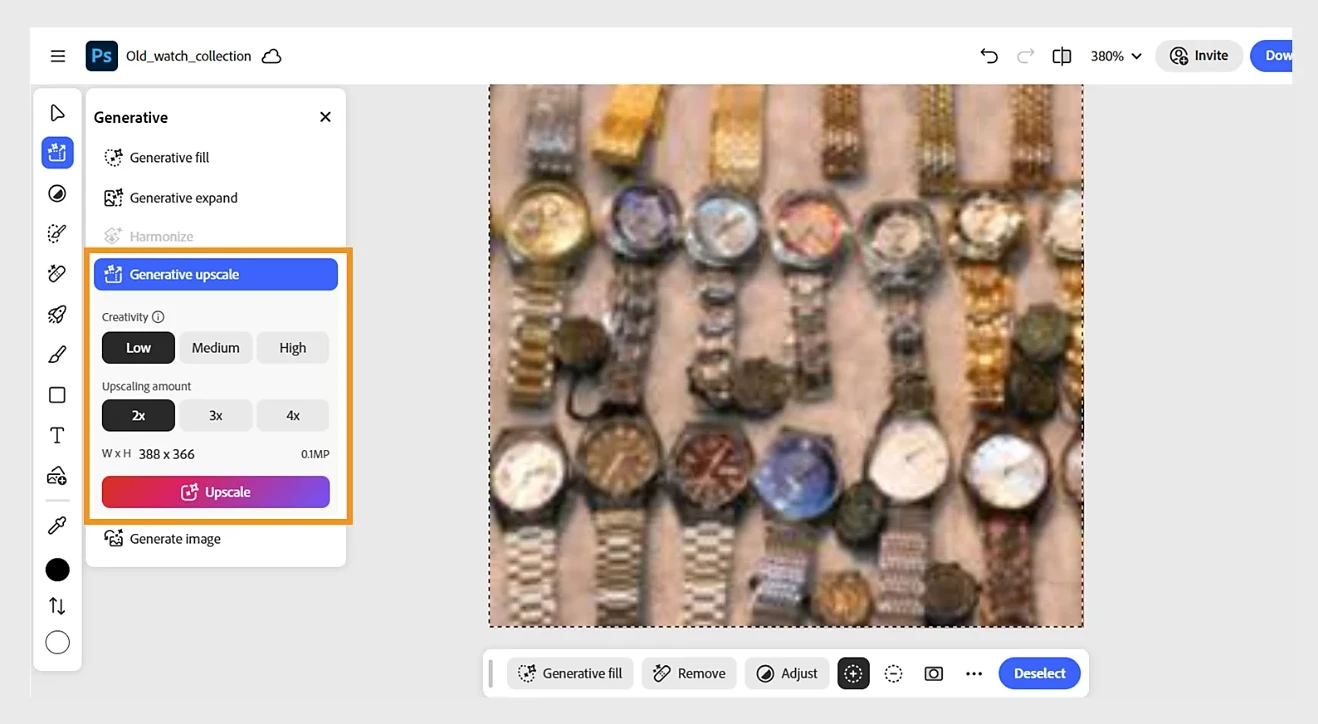
Task: Click the Deselect button
Action: (1040, 673)
